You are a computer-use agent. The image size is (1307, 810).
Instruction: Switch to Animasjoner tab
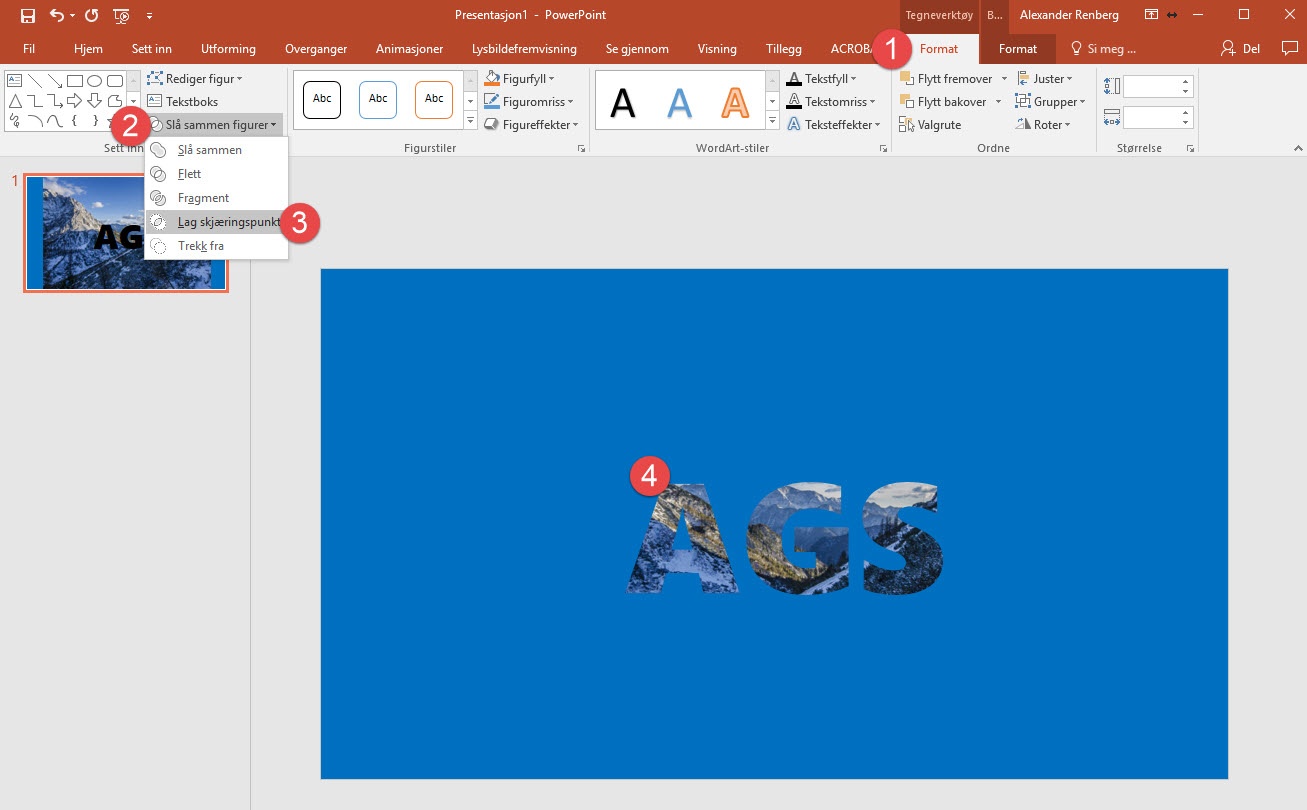tap(409, 48)
